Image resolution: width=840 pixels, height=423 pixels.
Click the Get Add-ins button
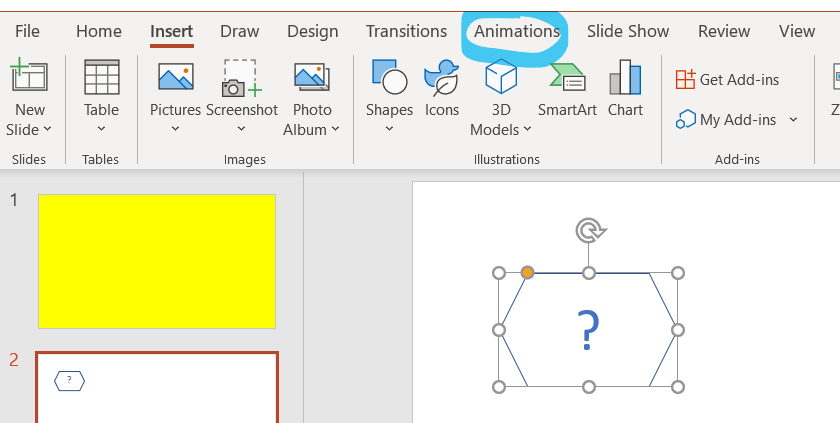[x=727, y=79]
